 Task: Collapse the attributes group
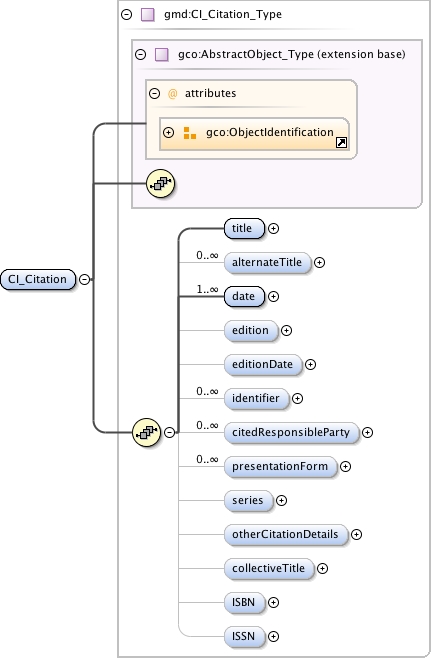click(155, 93)
